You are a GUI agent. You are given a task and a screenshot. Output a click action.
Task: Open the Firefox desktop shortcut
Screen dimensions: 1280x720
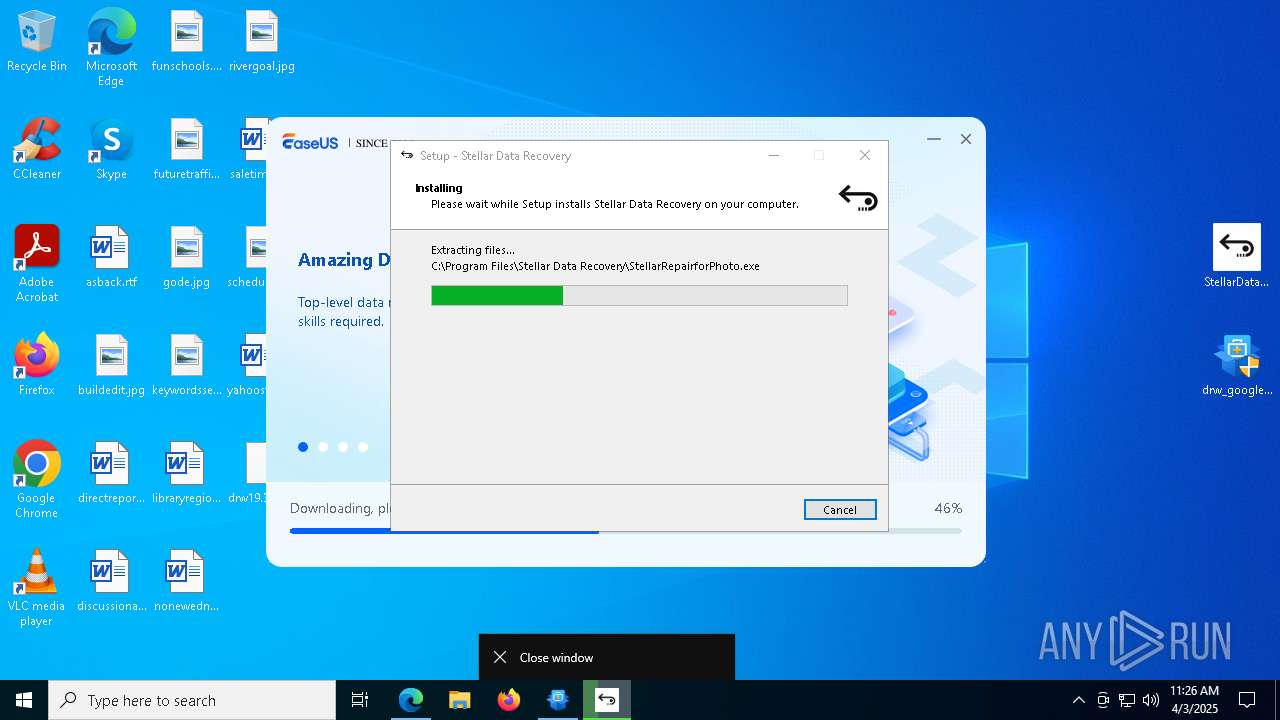(x=37, y=366)
